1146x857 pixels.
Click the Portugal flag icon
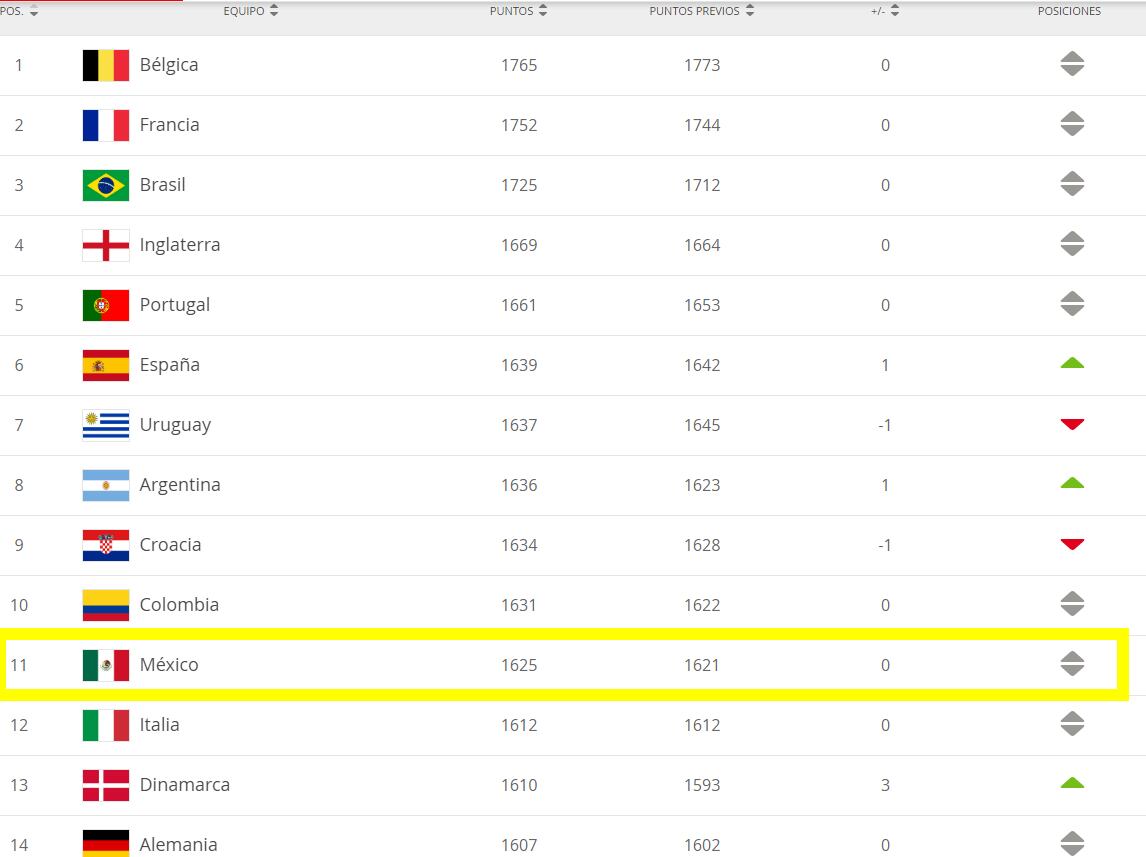pos(105,305)
